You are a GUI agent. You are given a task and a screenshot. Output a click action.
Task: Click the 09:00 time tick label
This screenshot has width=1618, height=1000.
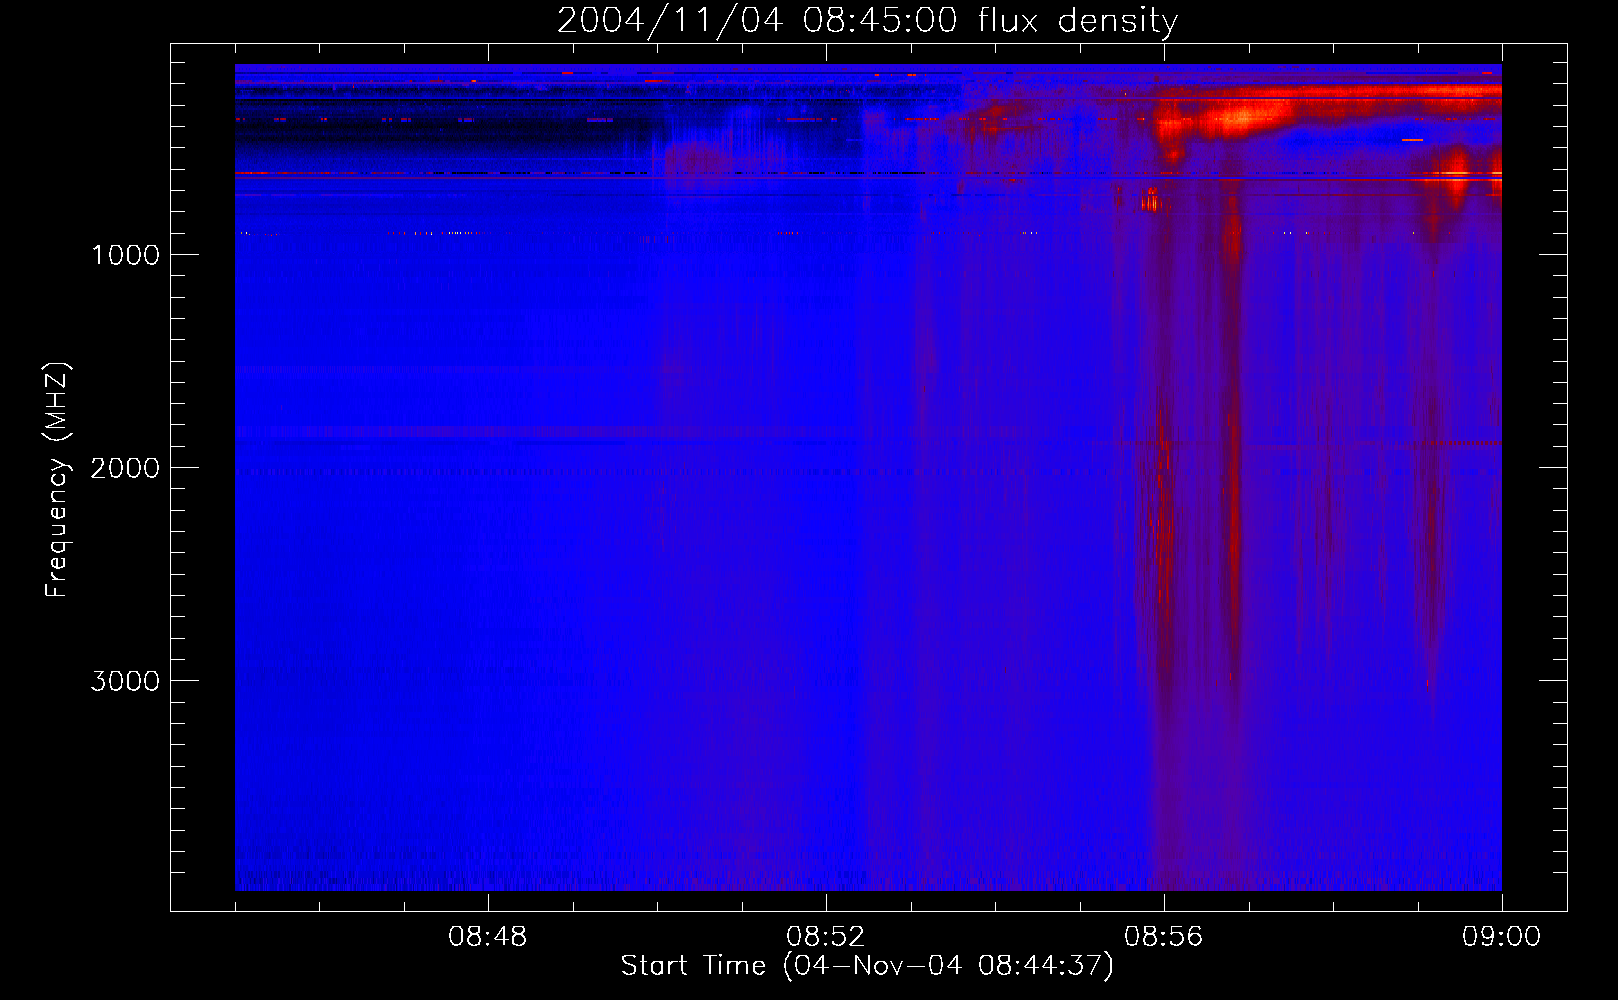click(1502, 937)
